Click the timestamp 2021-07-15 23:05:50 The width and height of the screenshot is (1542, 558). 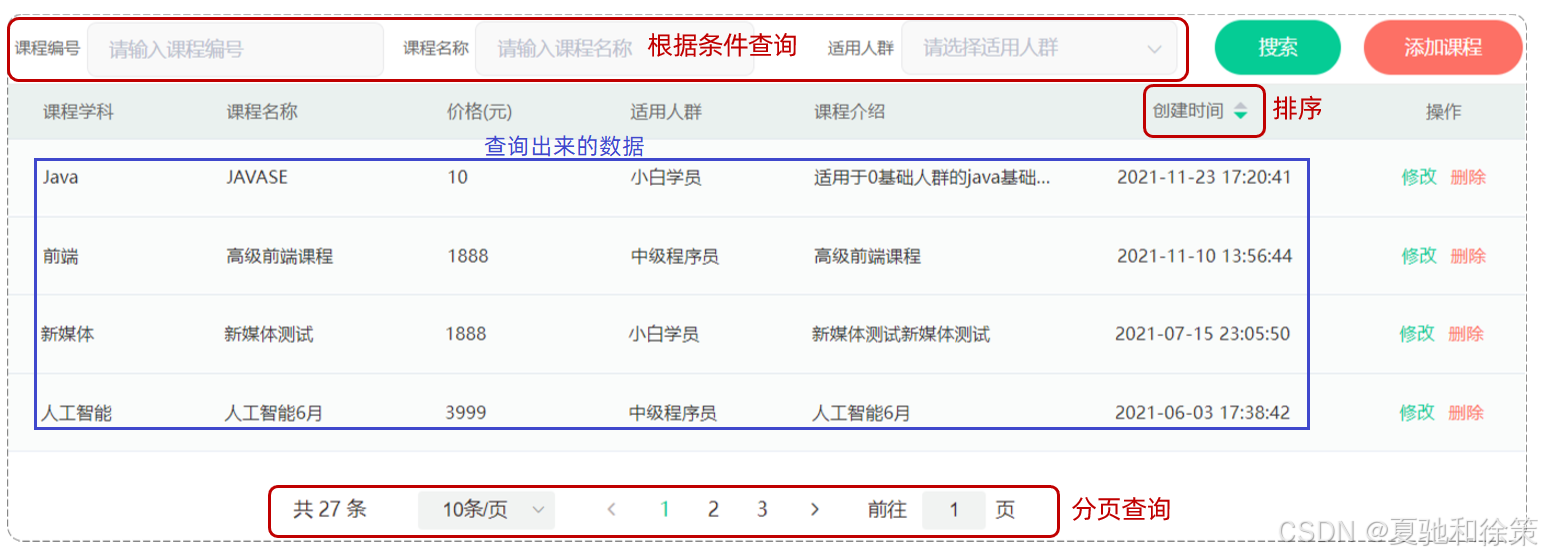click(1202, 334)
